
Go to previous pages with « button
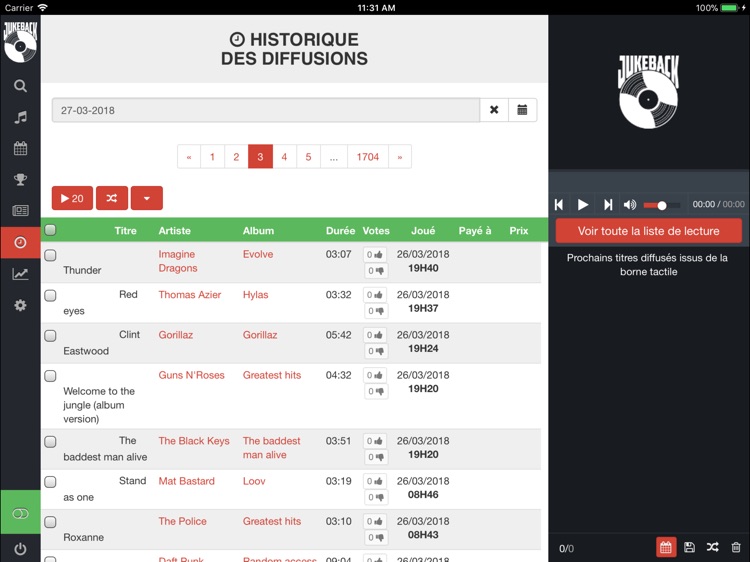pyautogui.click(x=189, y=156)
